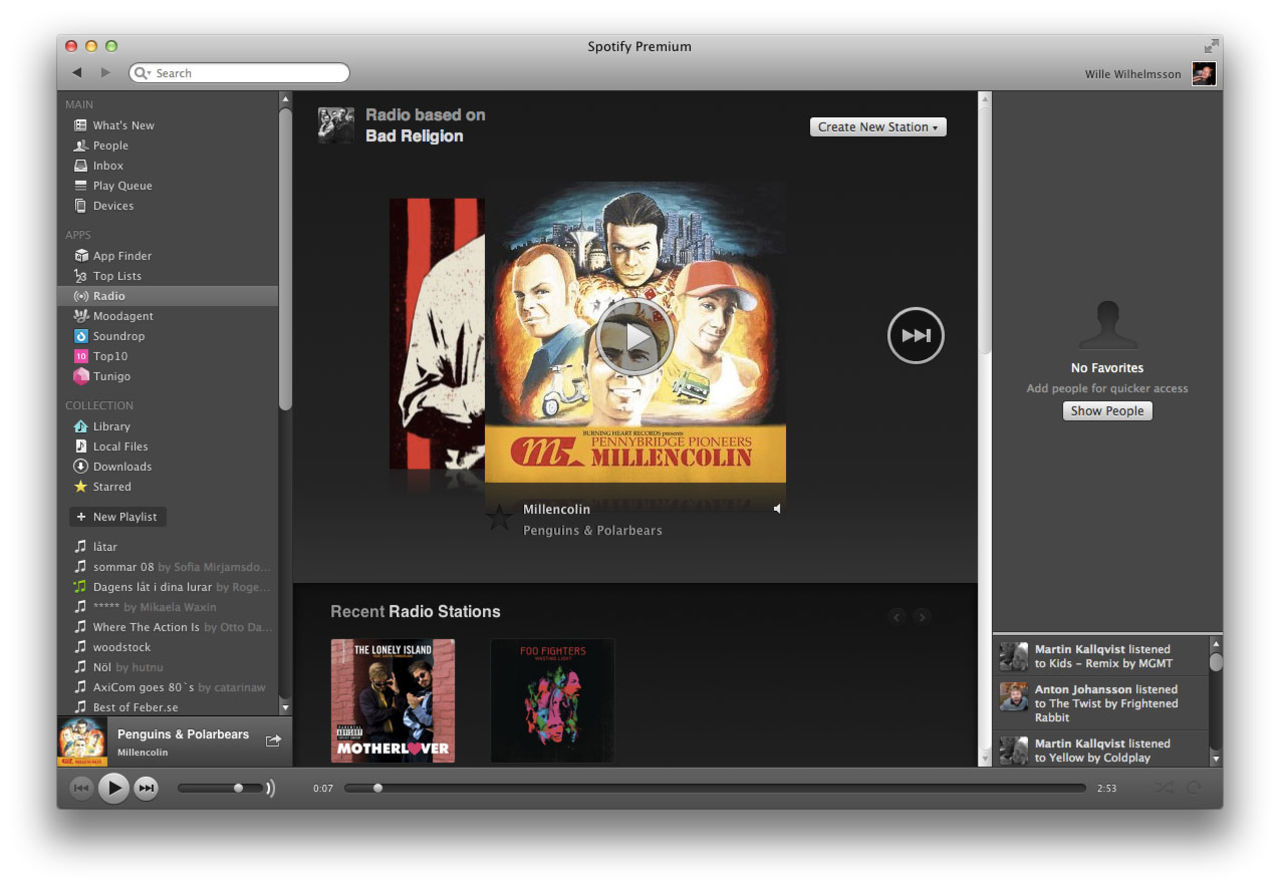
Task: Create a New Playlist
Action: [117, 516]
